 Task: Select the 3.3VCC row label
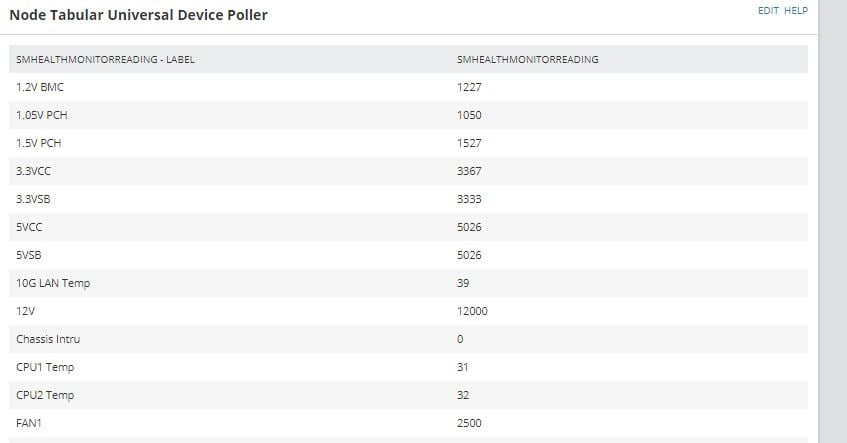coord(33,171)
